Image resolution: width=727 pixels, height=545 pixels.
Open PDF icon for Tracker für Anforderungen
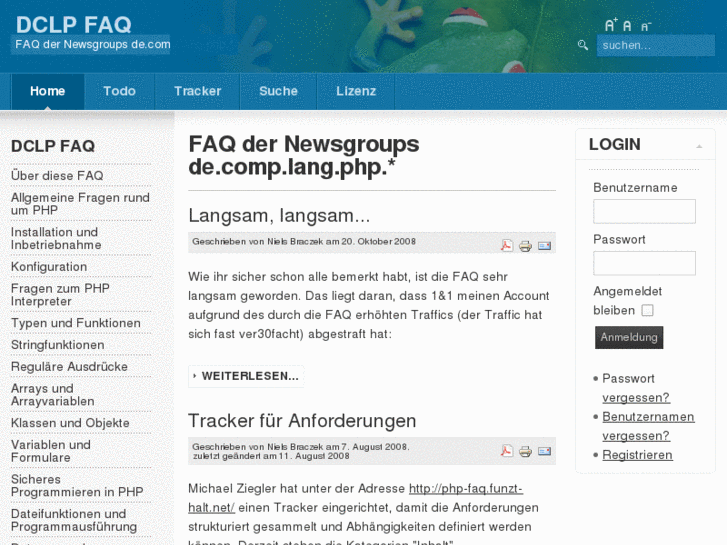tap(507, 451)
